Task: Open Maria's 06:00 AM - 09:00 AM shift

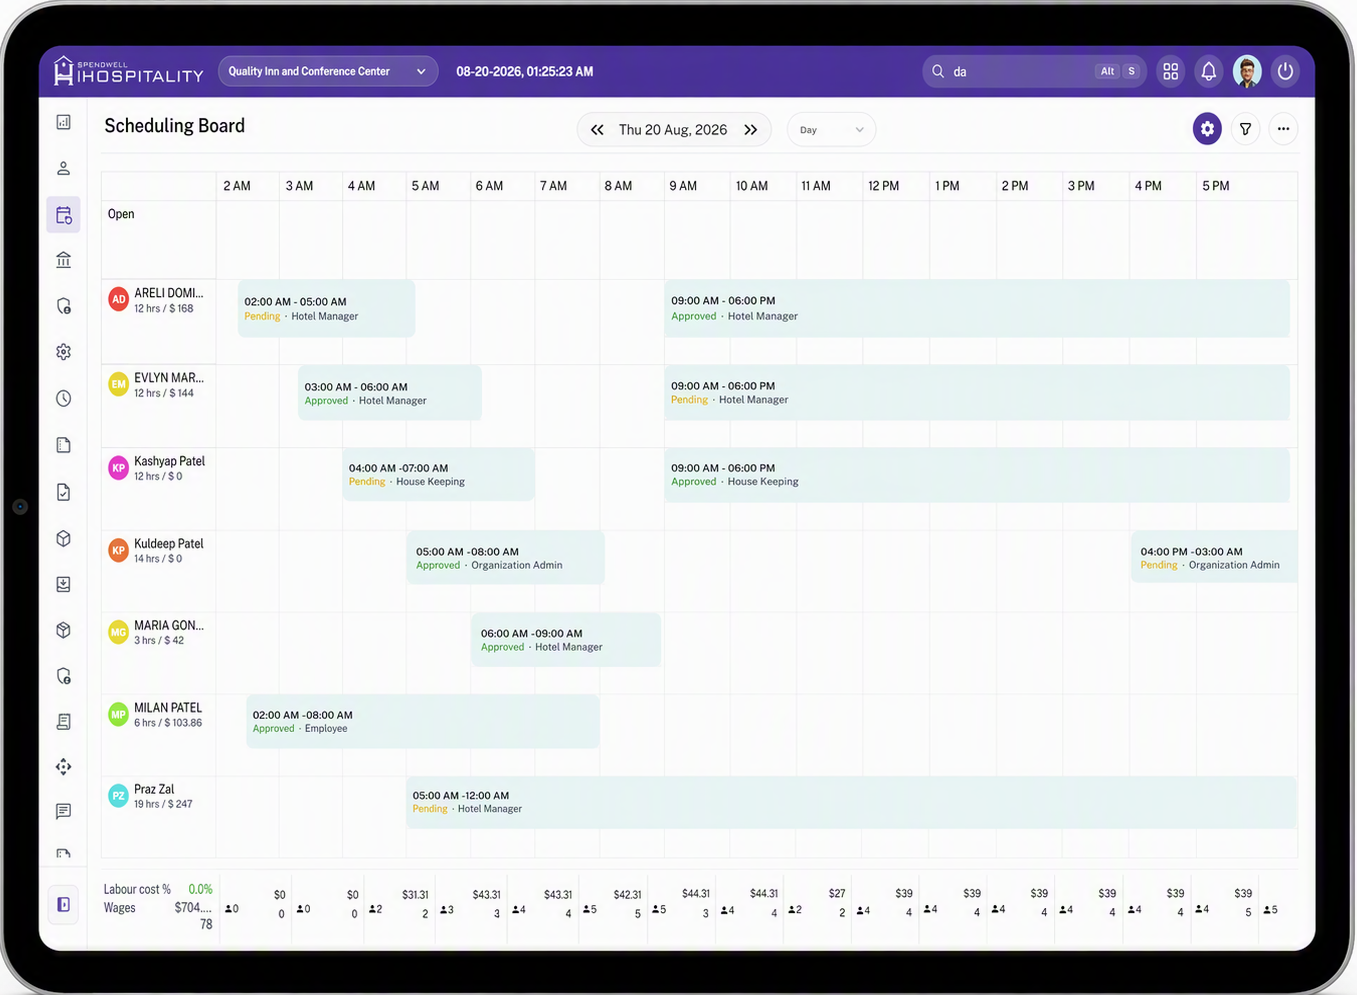Action: (566, 640)
